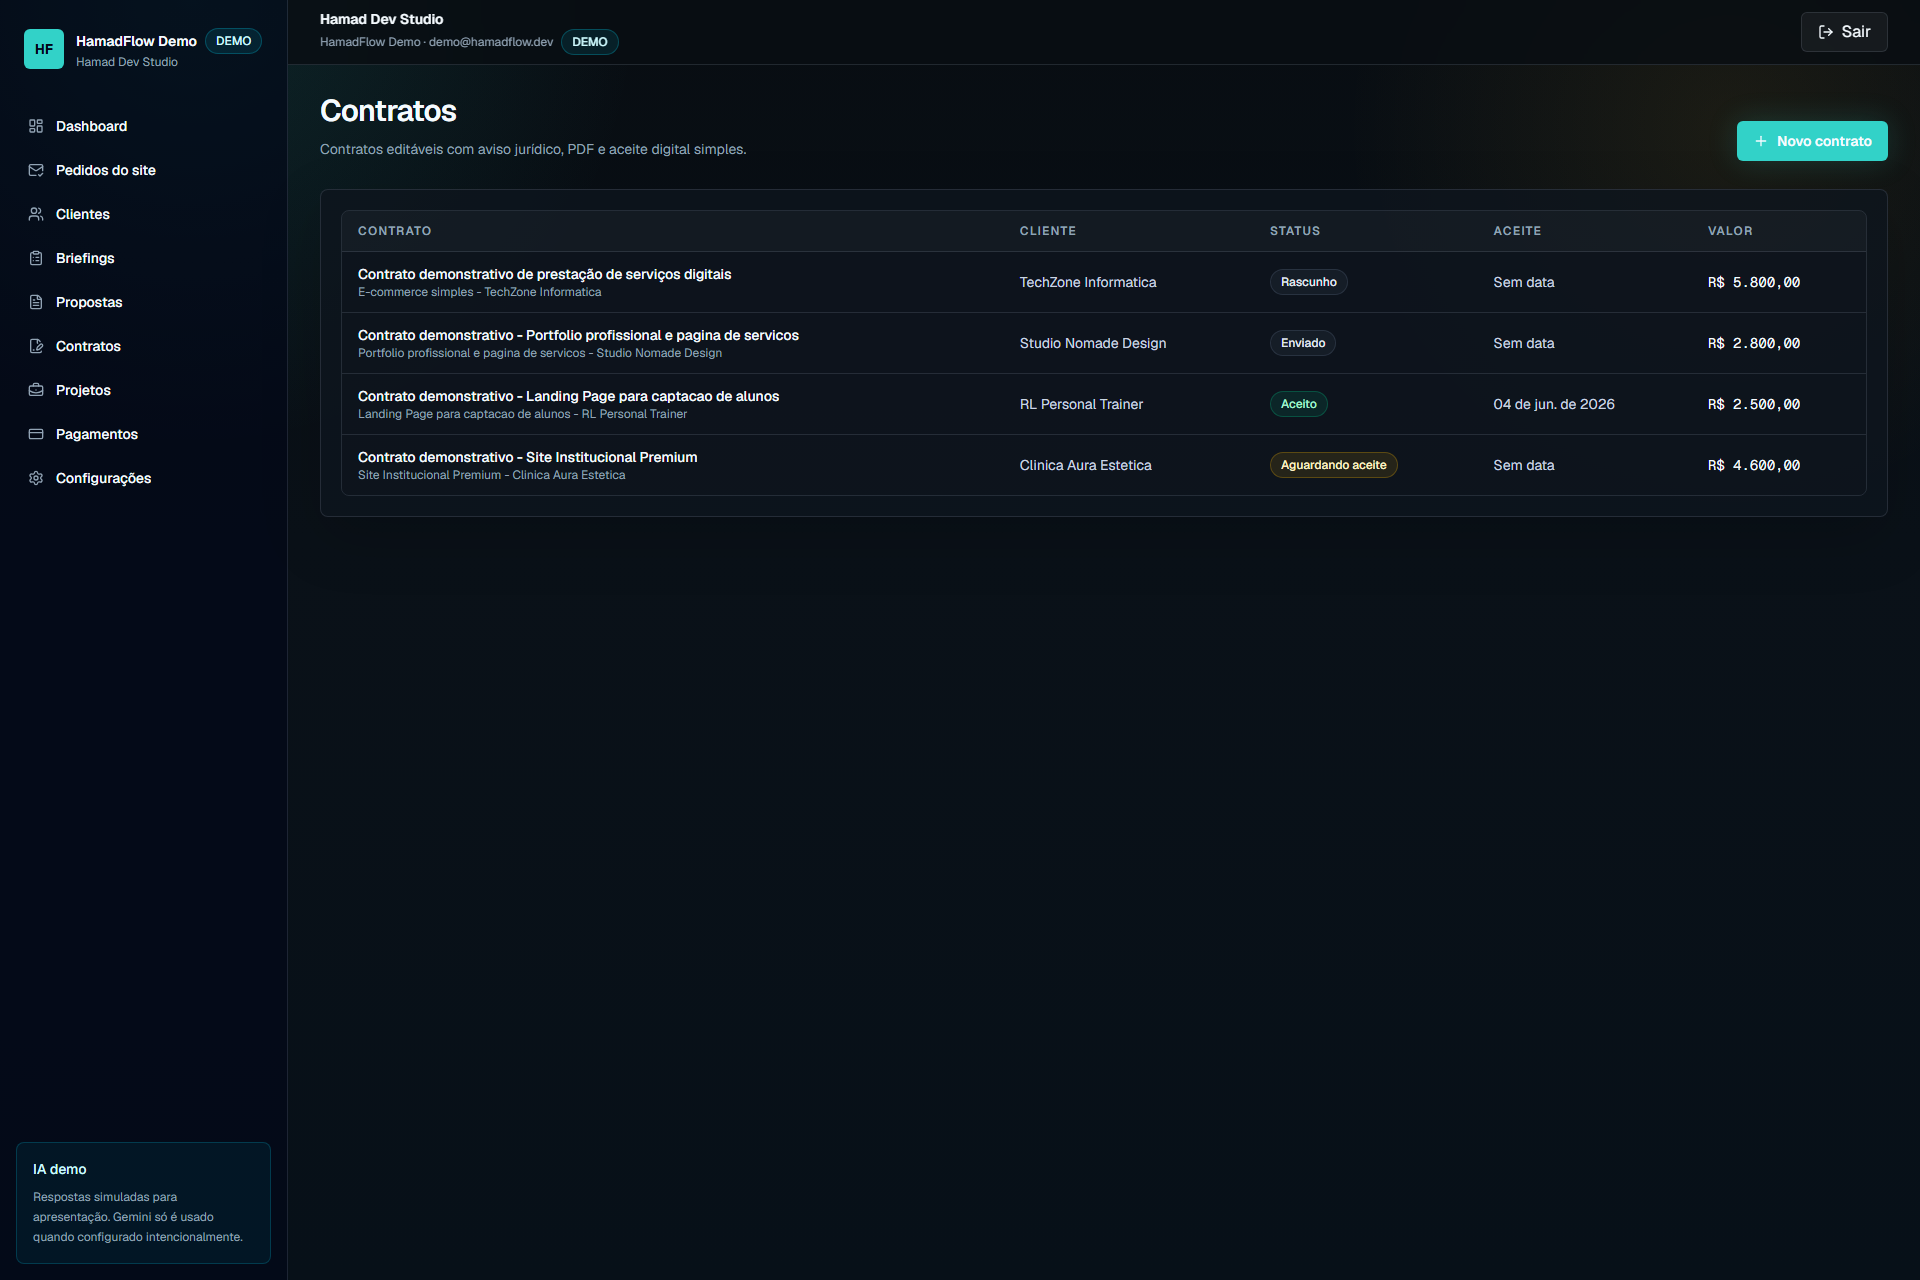Open Configurações
Screen dimensions: 1920x1280
point(143,478)
